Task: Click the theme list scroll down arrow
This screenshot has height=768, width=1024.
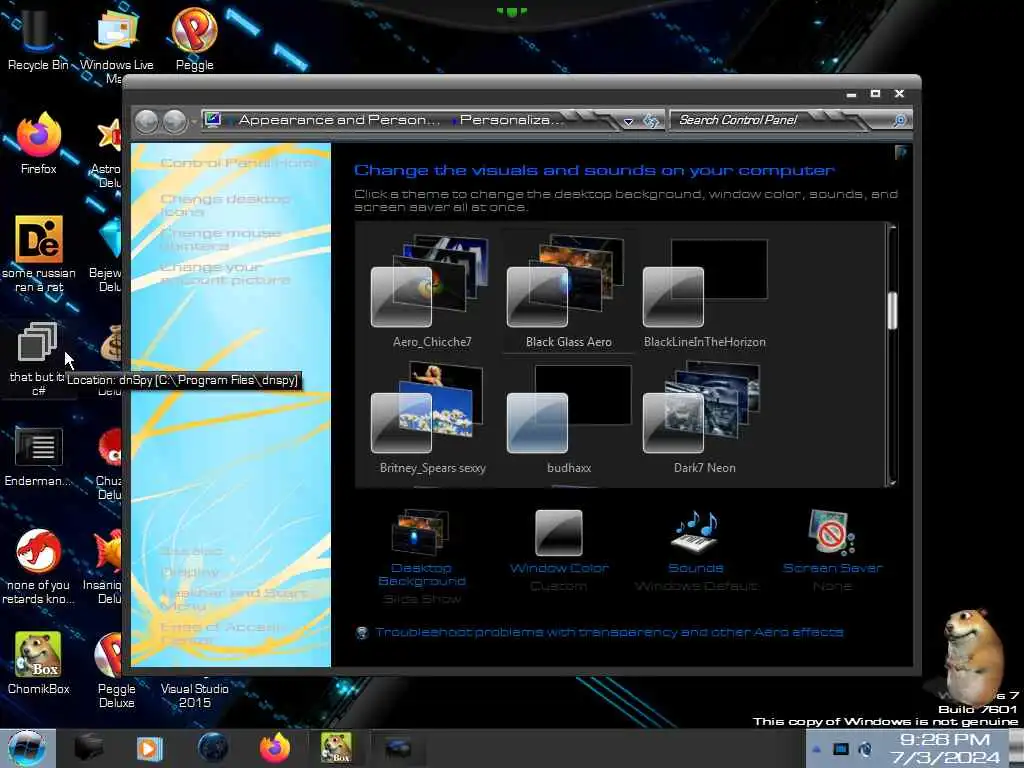Action: (x=892, y=482)
